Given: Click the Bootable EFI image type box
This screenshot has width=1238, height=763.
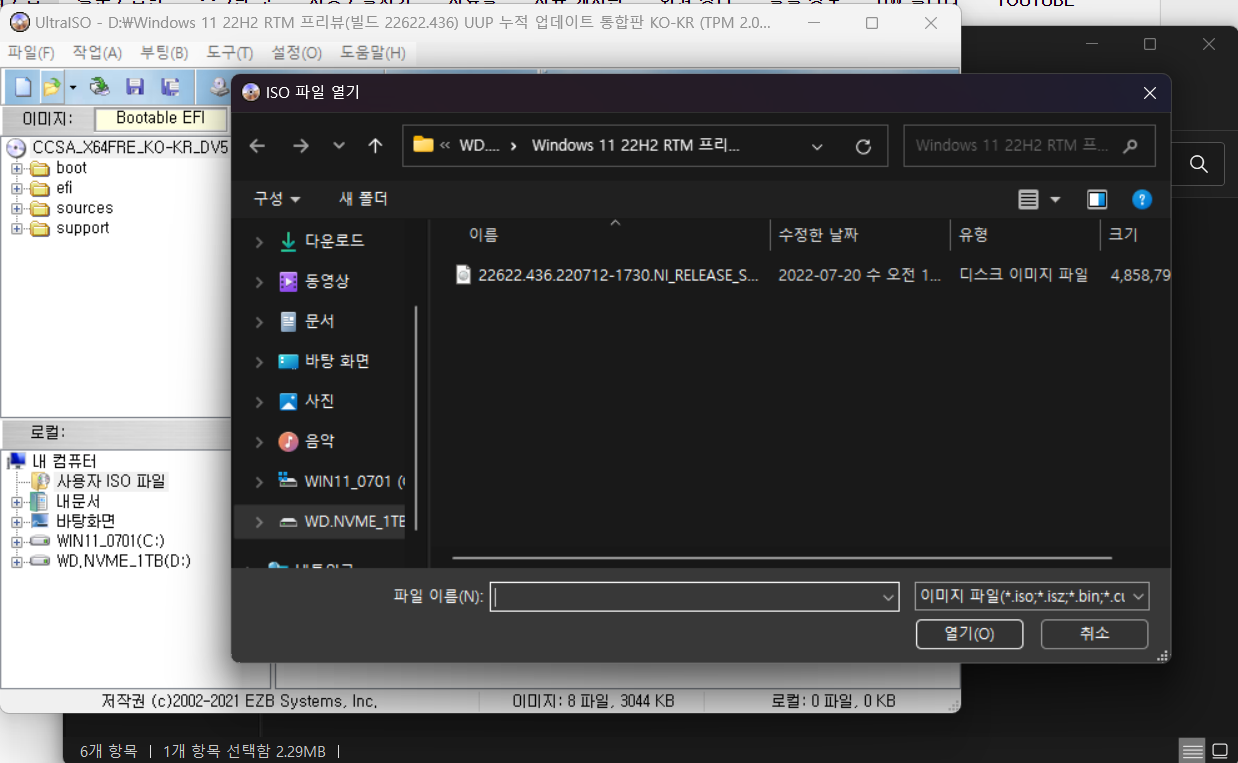Looking at the screenshot, I should [x=160, y=118].
